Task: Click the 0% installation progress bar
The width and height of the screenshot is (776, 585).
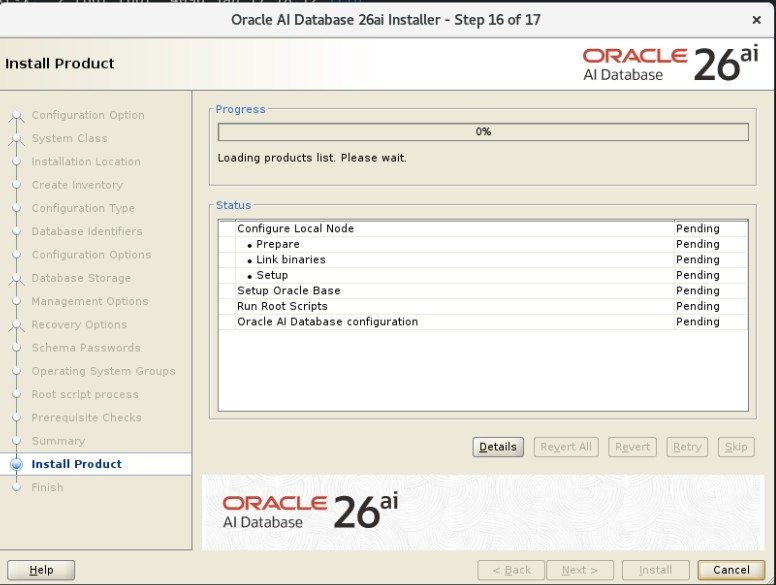Action: 483,132
